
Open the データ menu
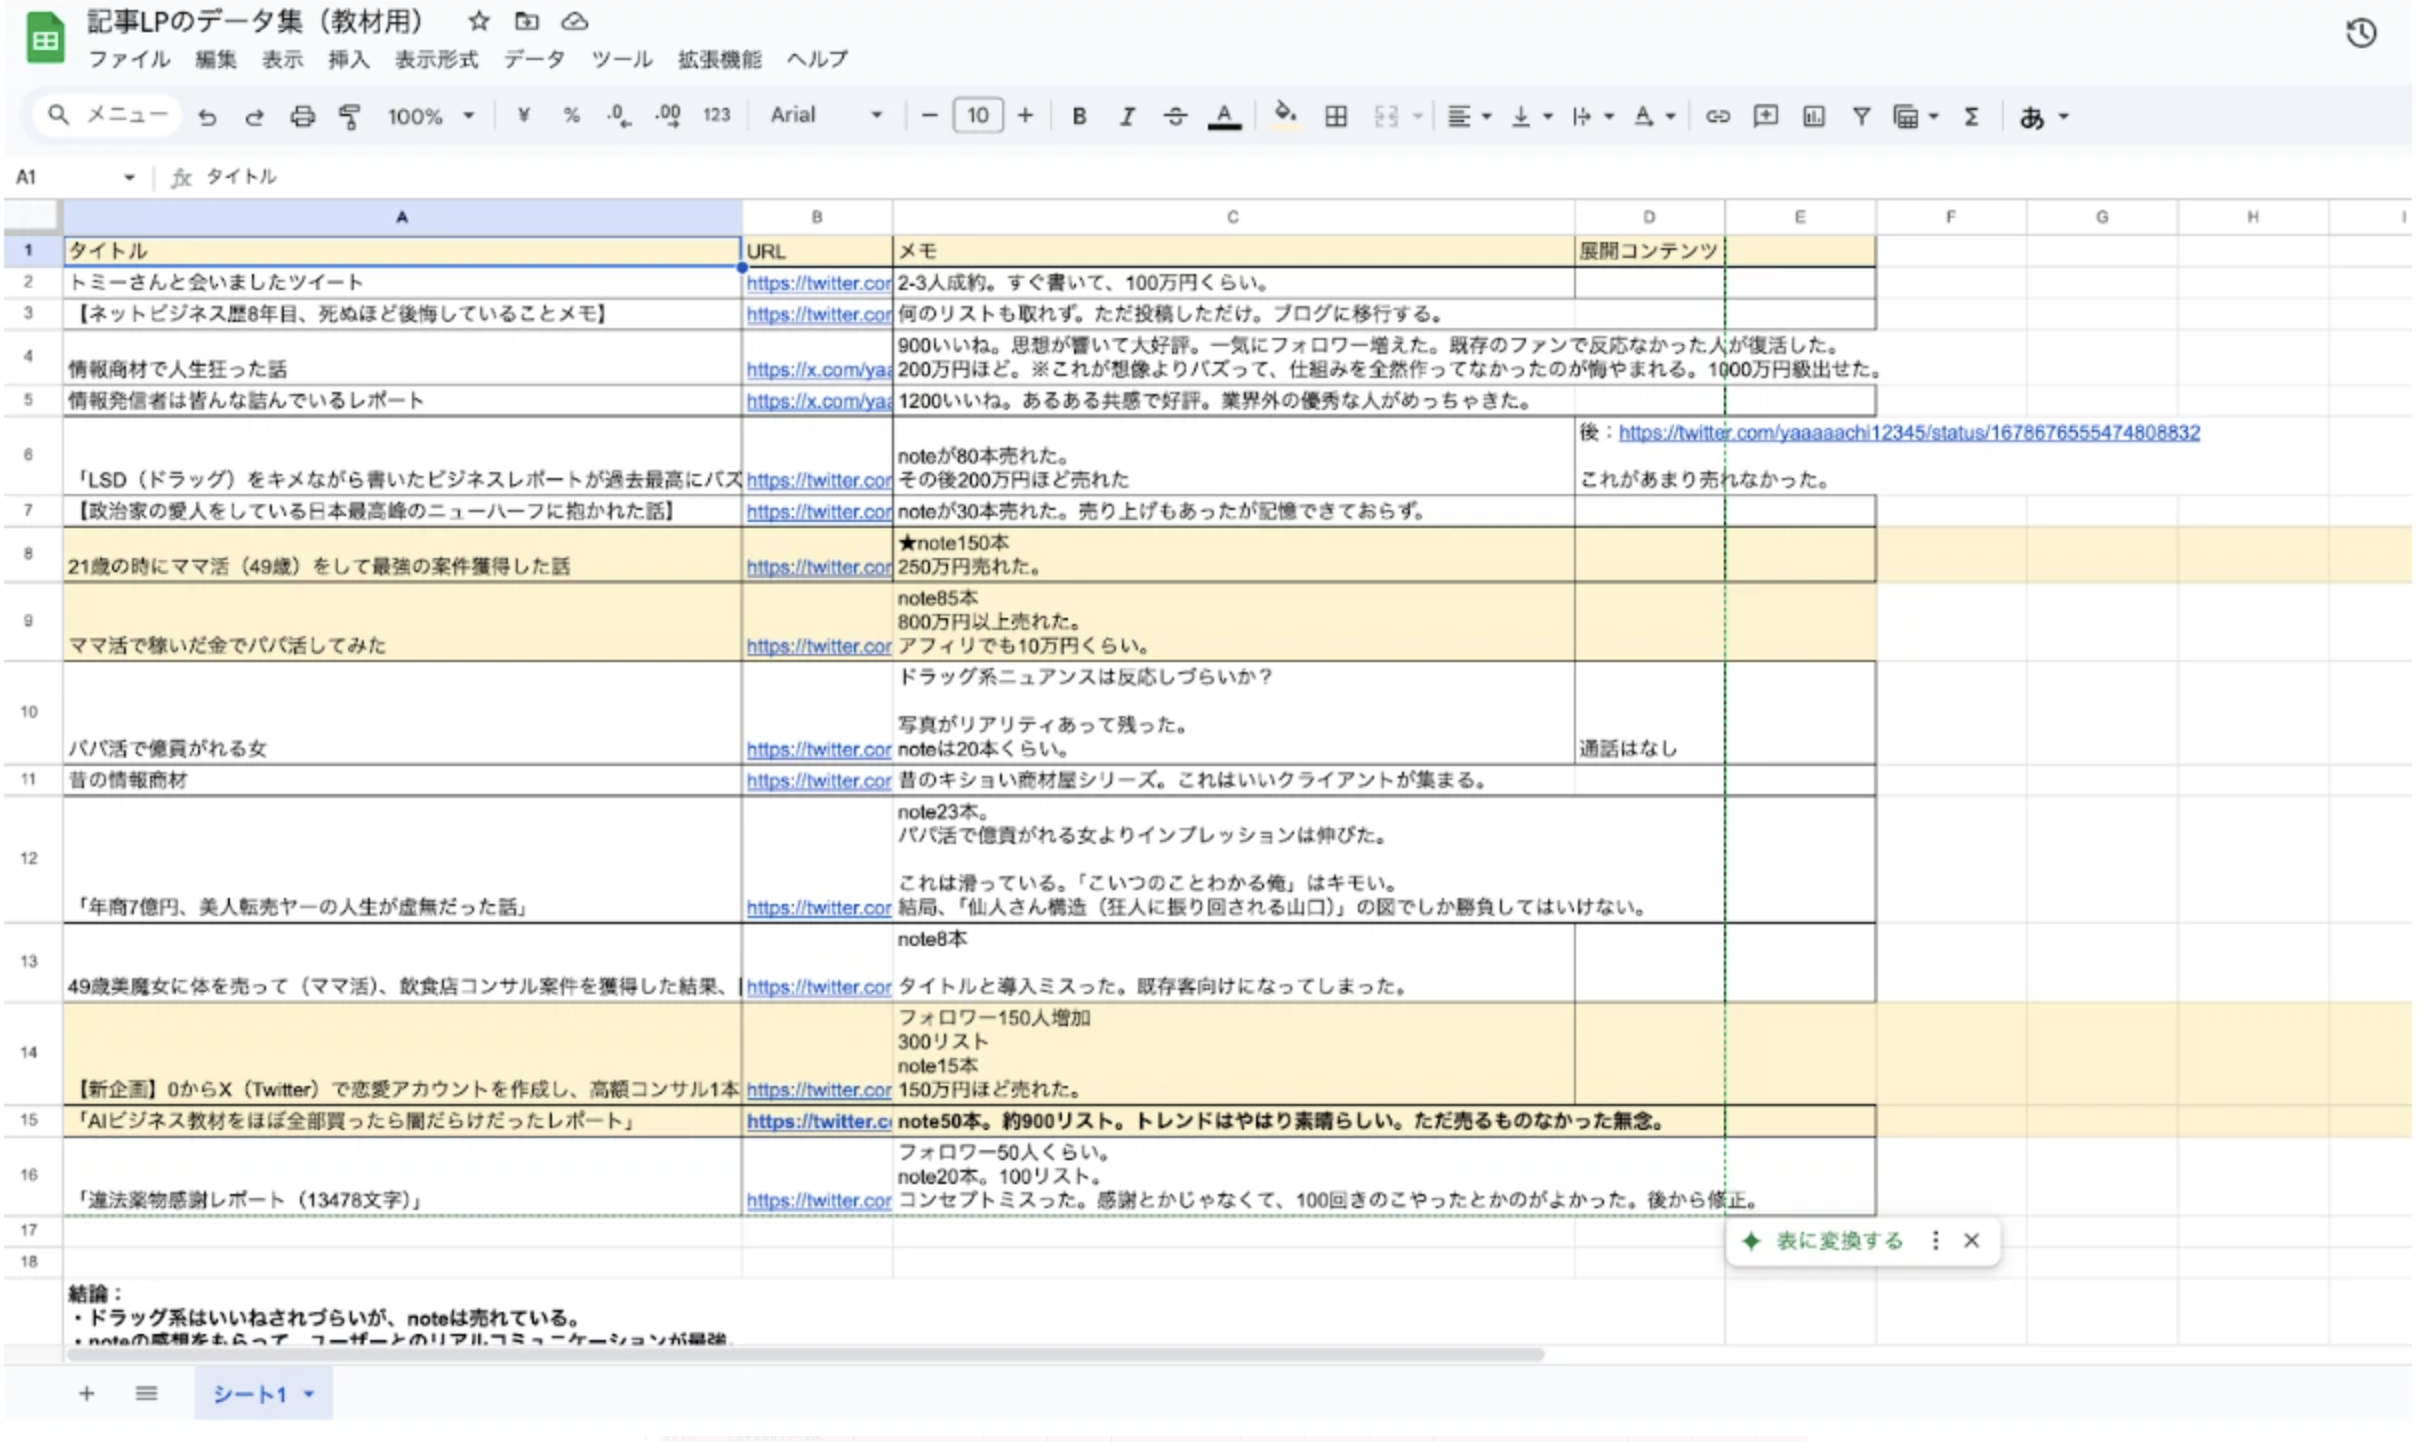tap(533, 59)
